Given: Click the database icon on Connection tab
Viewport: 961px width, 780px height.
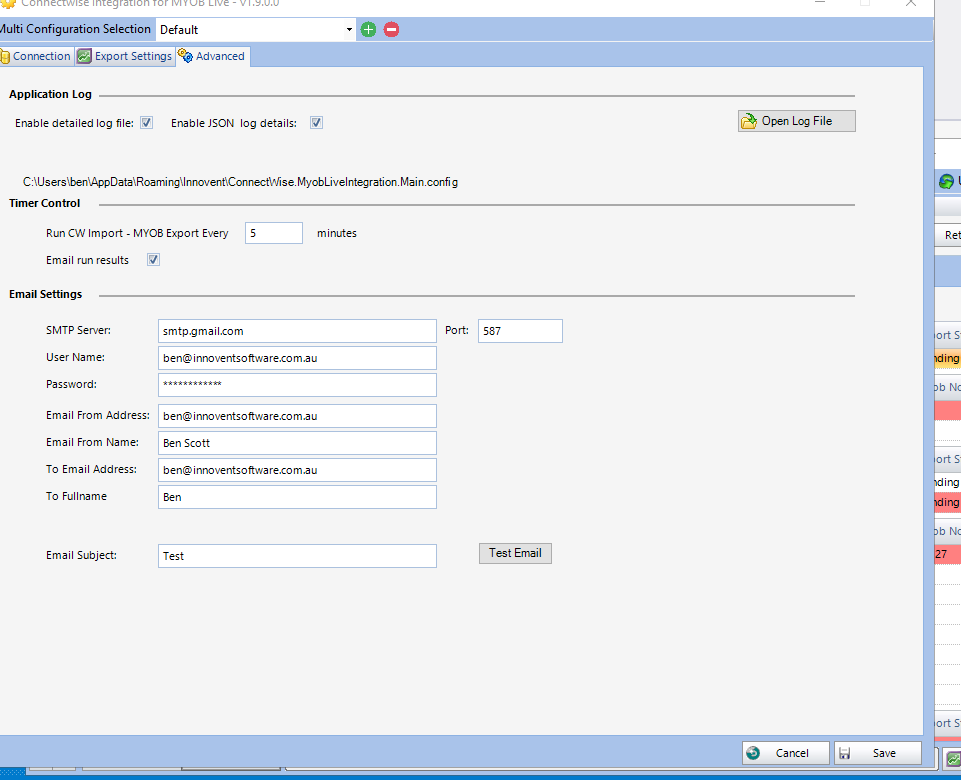Looking at the screenshot, I should [x=5, y=57].
